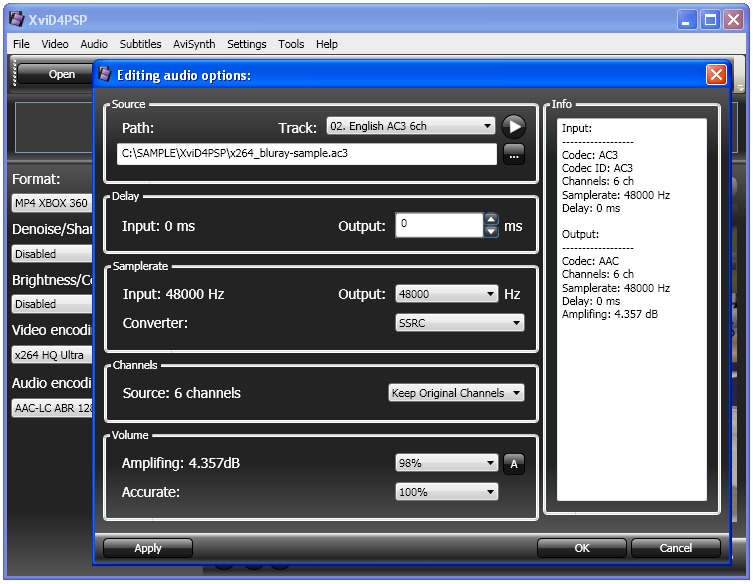753x584 pixels.
Task: Play the selected audio track preview
Action: point(513,127)
